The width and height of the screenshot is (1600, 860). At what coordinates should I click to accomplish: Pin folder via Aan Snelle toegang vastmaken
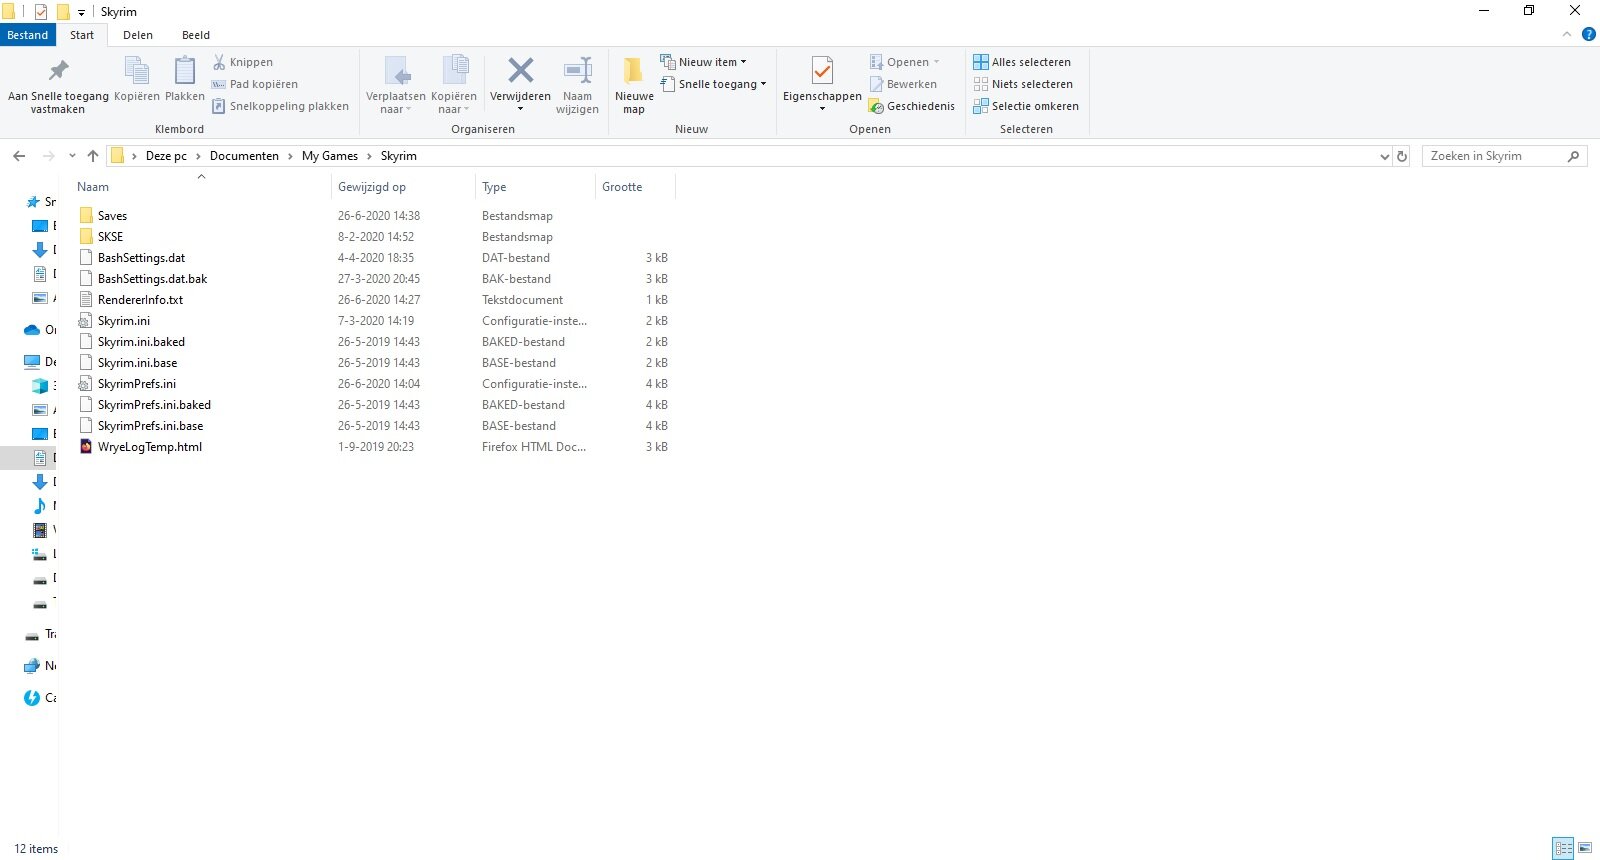click(58, 84)
